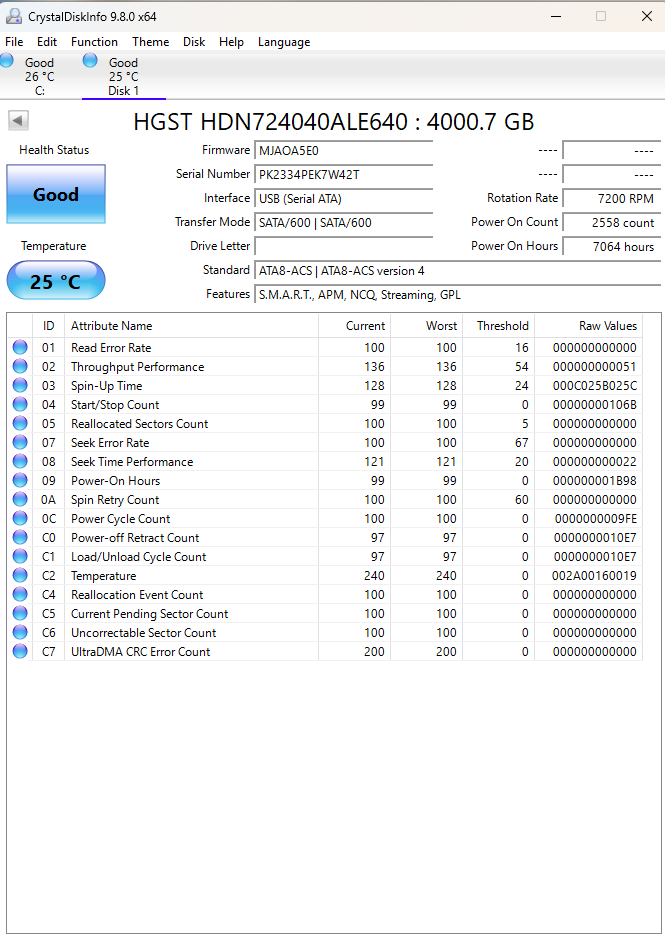Click the Interface field USB (Serial ATA)
This screenshot has width=665, height=939.
(x=343, y=199)
